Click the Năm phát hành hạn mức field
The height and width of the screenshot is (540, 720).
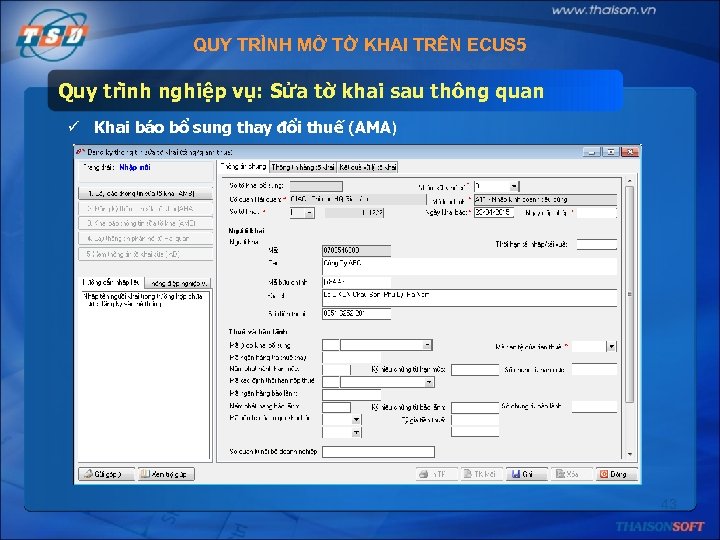tap(336, 370)
